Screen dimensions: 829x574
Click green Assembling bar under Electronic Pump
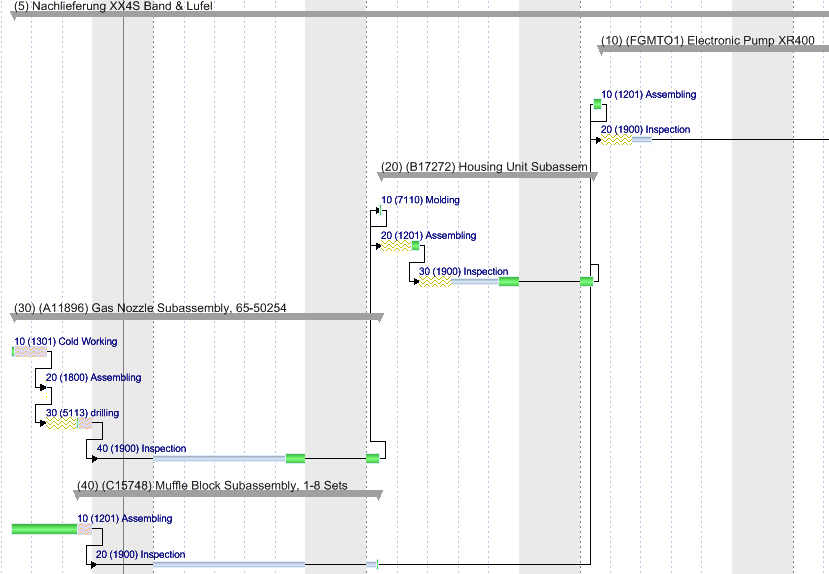pos(598,104)
